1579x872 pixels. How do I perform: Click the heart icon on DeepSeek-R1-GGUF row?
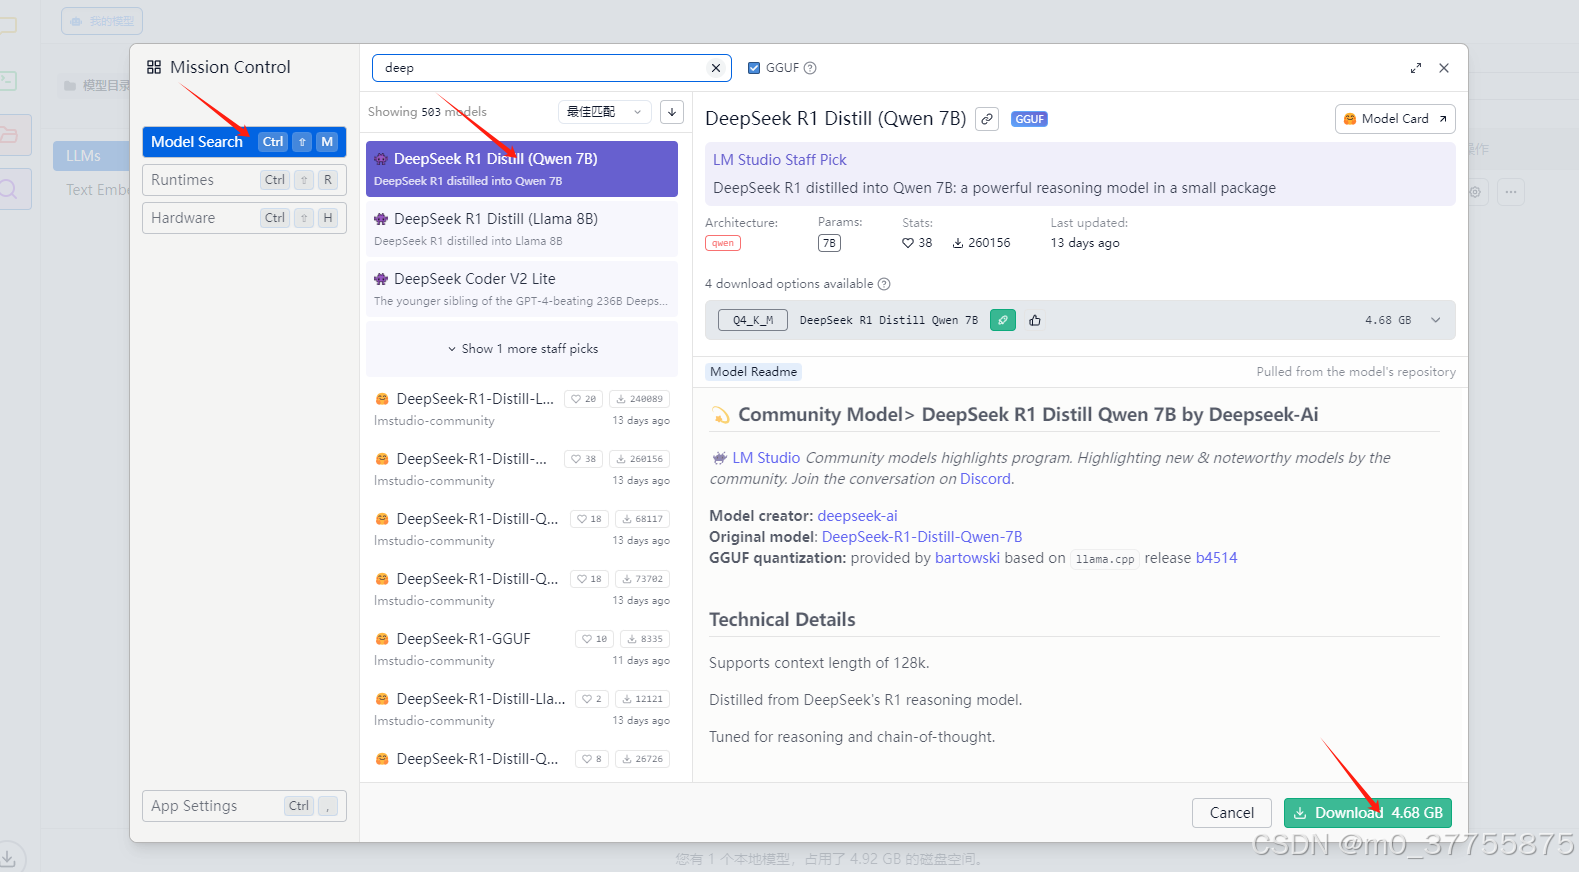tap(589, 639)
